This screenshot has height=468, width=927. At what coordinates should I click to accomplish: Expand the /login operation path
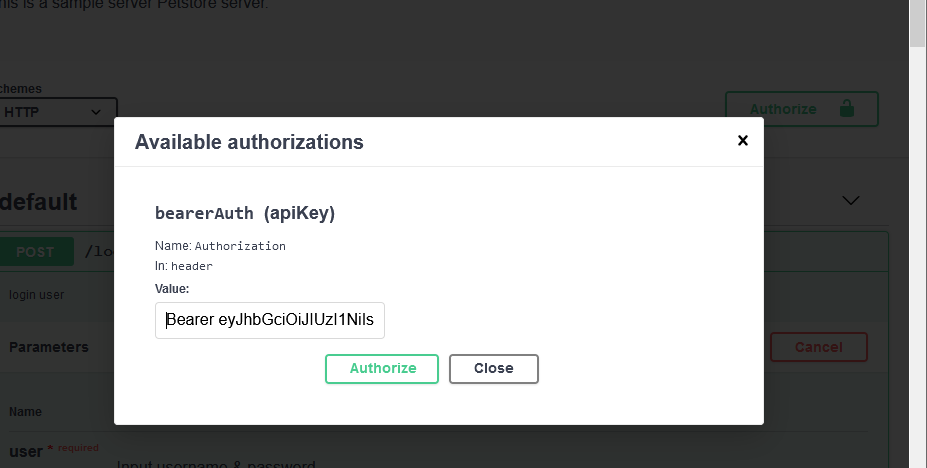coord(100,251)
